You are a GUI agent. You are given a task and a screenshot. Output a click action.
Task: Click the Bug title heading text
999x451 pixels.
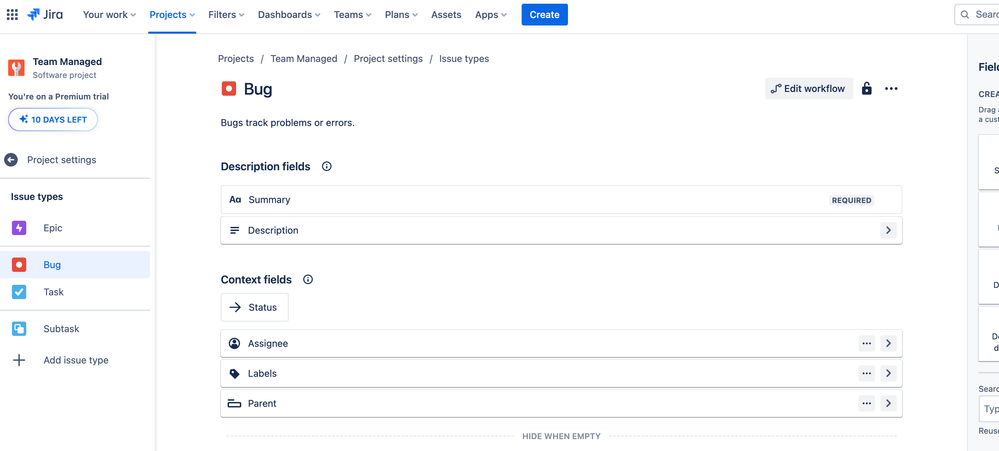point(258,89)
